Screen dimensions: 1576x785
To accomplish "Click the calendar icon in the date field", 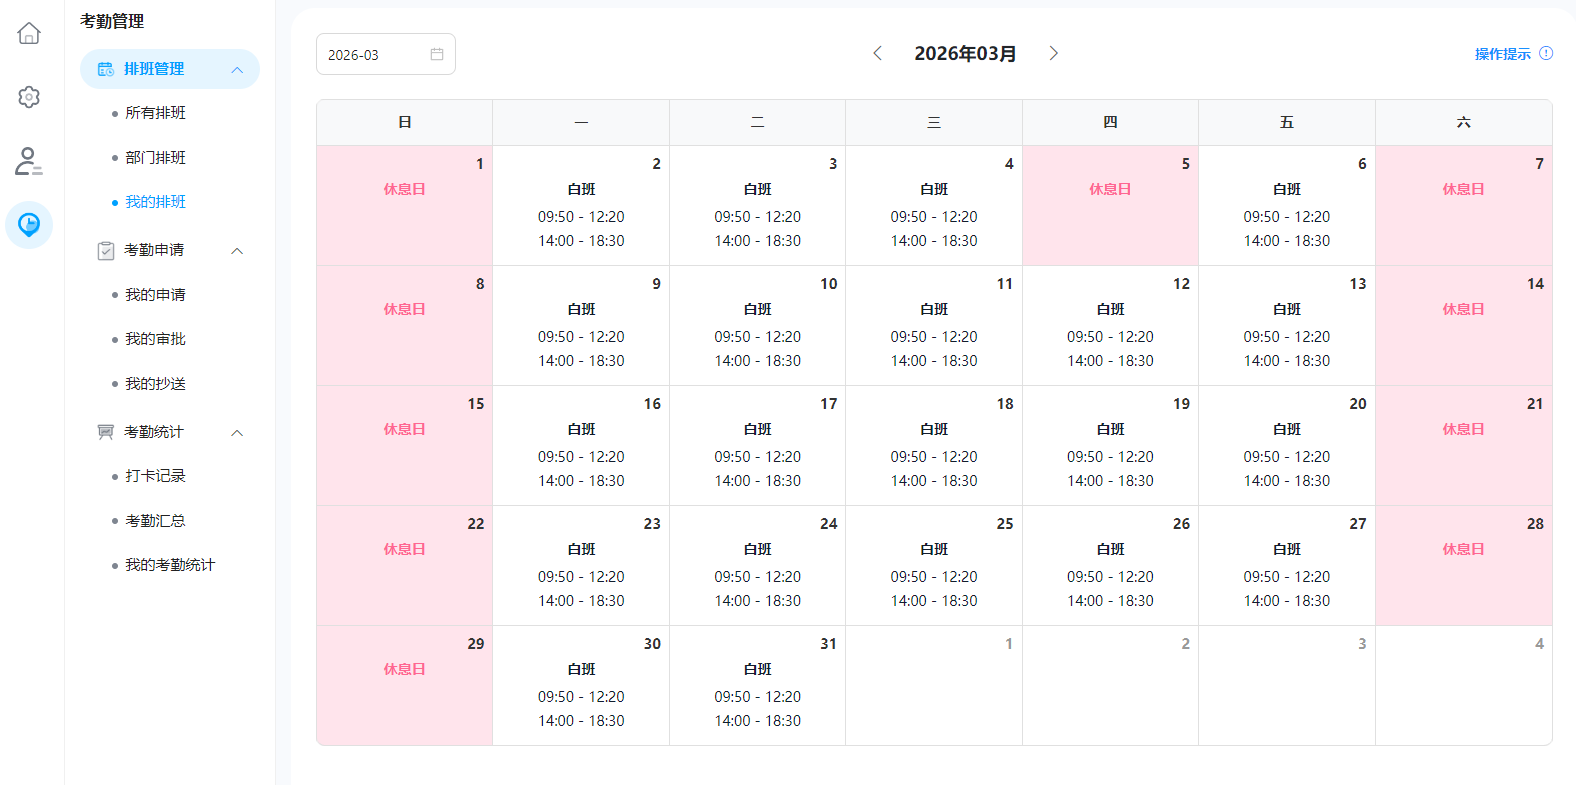I will (x=437, y=54).
